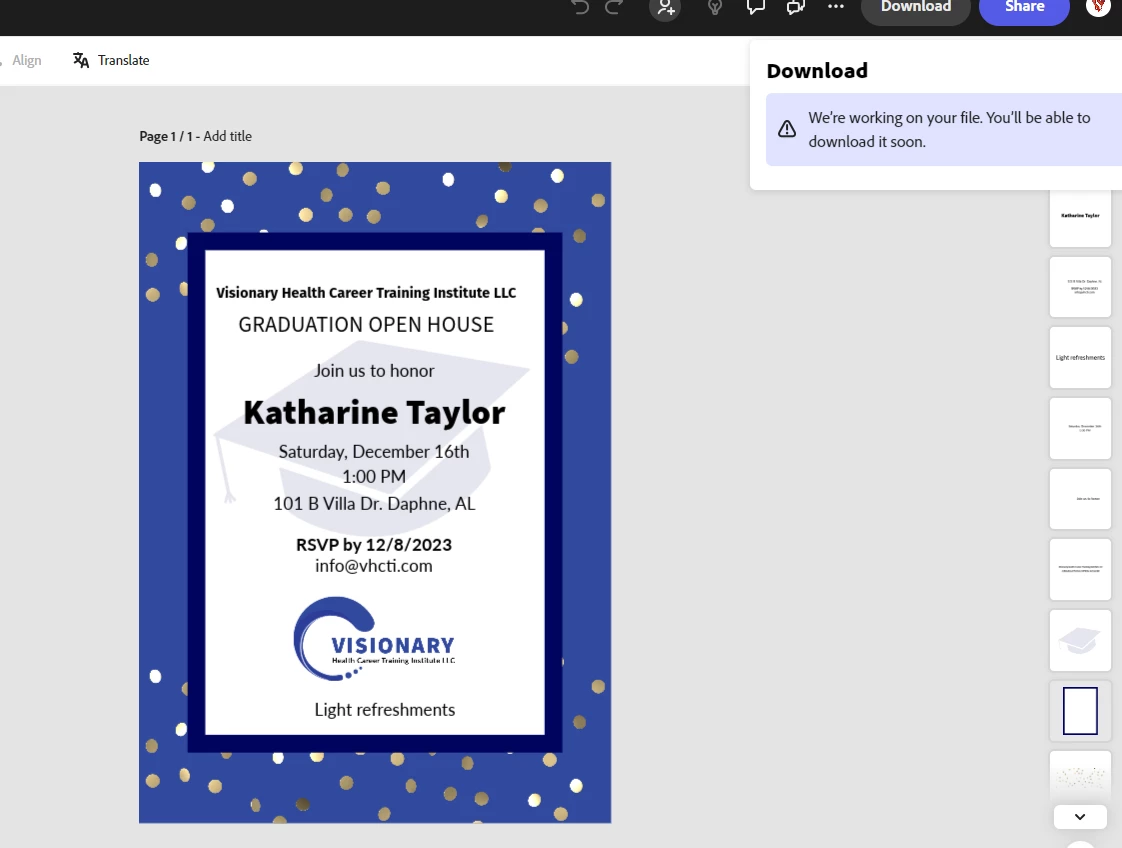1122x848 pixels.
Task: Click the Page 1 / 1 label
Action: (166, 136)
